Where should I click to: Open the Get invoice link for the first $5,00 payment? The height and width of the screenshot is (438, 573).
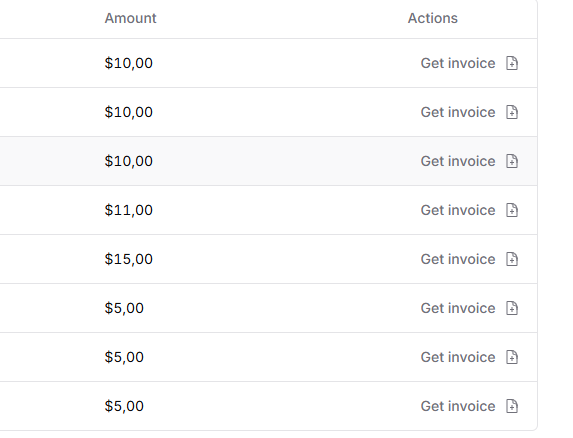coord(458,308)
